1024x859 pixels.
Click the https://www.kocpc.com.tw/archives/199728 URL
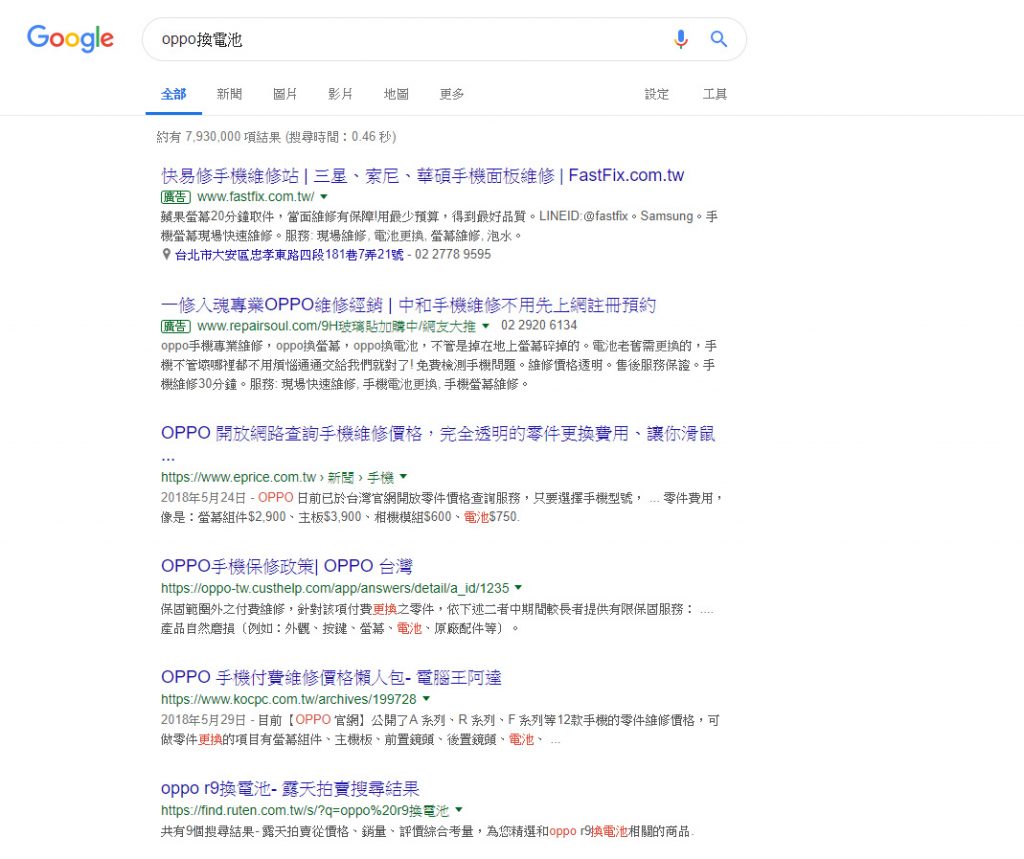click(289, 699)
